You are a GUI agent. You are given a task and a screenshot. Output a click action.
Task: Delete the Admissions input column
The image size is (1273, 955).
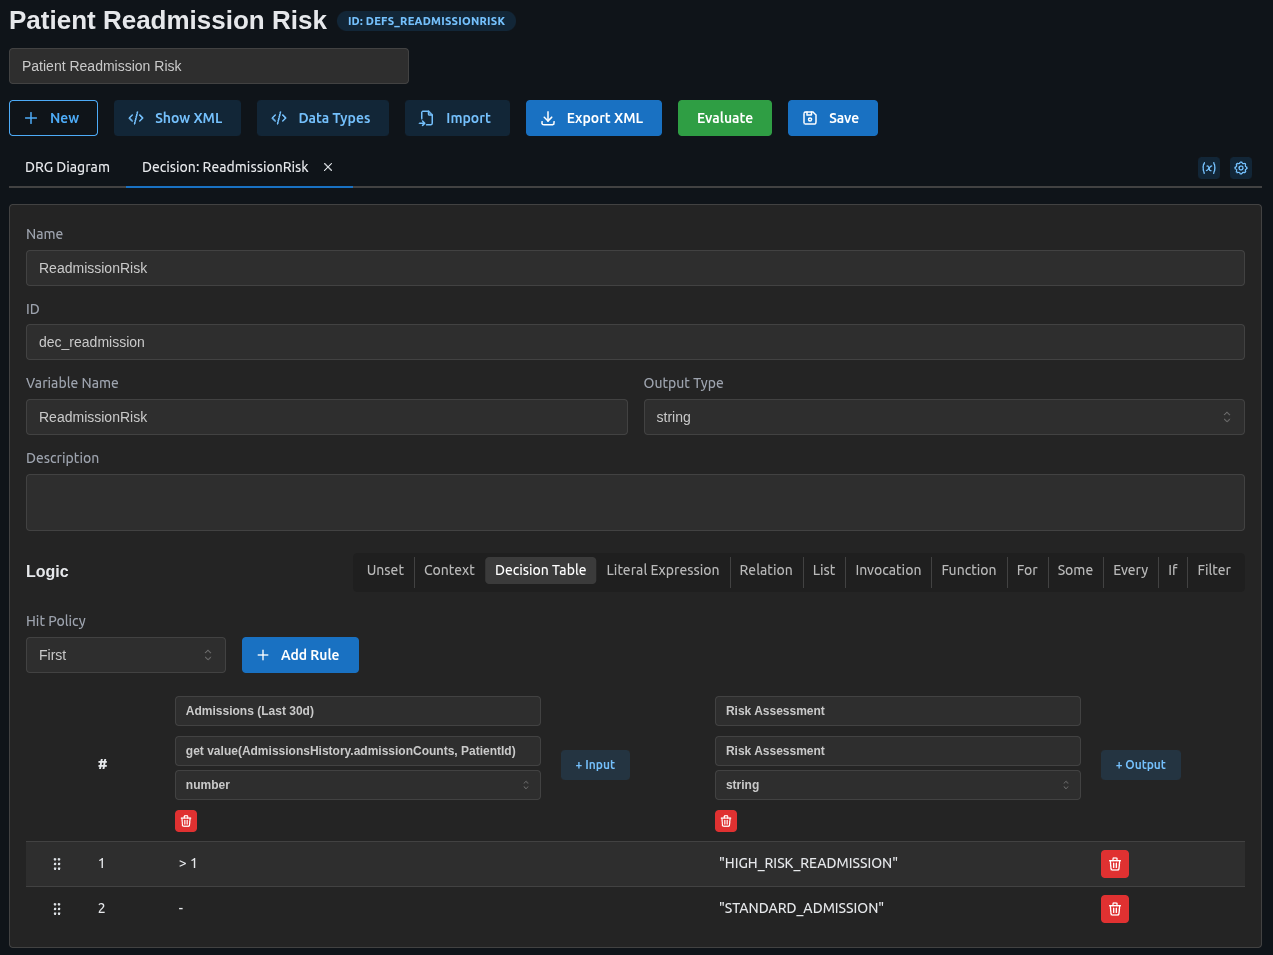186,821
